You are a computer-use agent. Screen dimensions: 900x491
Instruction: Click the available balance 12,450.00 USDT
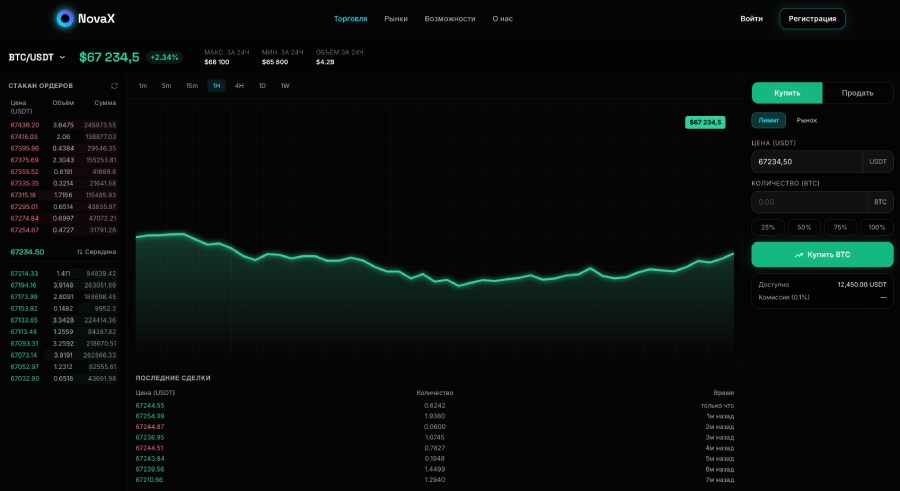pyautogui.click(x=862, y=284)
